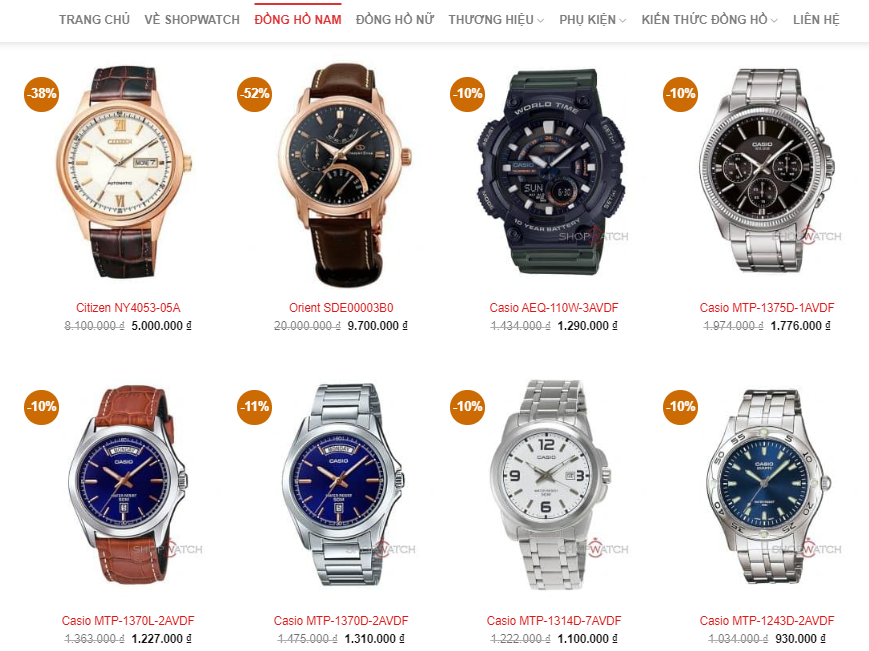The width and height of the screenshot is (869, 651).
Task: Expand the Phụ Kiện dropdown menu
Action: coord(592,20)
